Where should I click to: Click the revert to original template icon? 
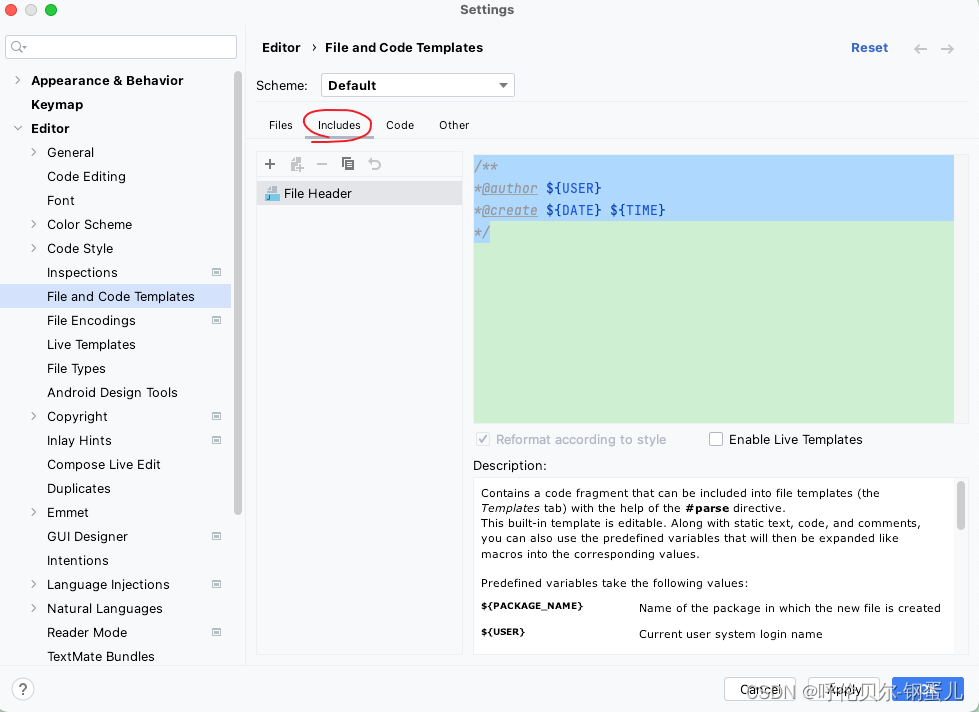(x=375, y=164)
